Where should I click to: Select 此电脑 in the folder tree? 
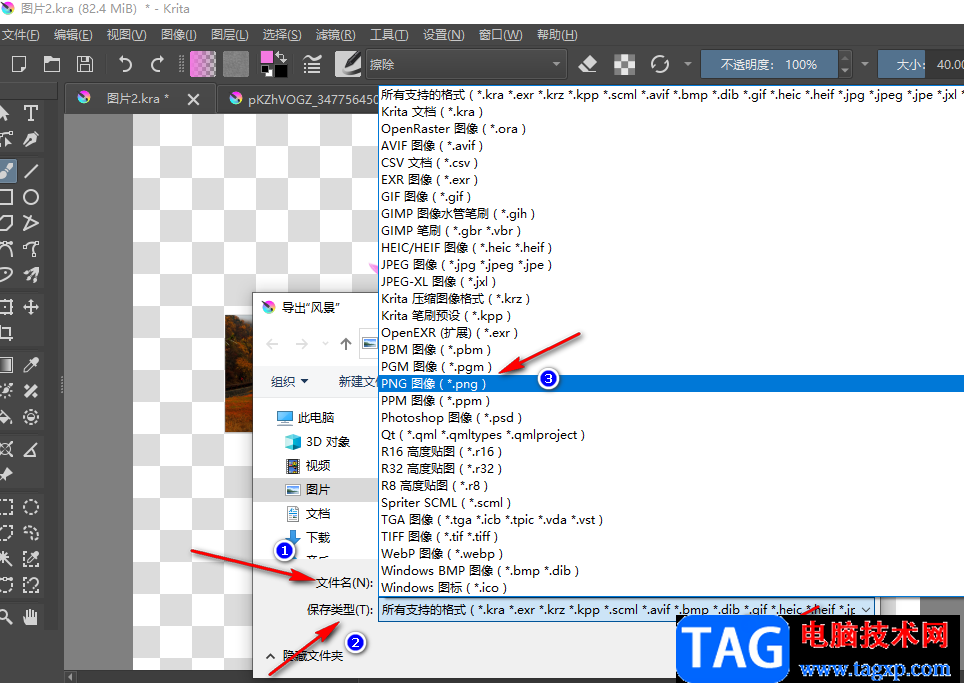[x=306, y=418]
